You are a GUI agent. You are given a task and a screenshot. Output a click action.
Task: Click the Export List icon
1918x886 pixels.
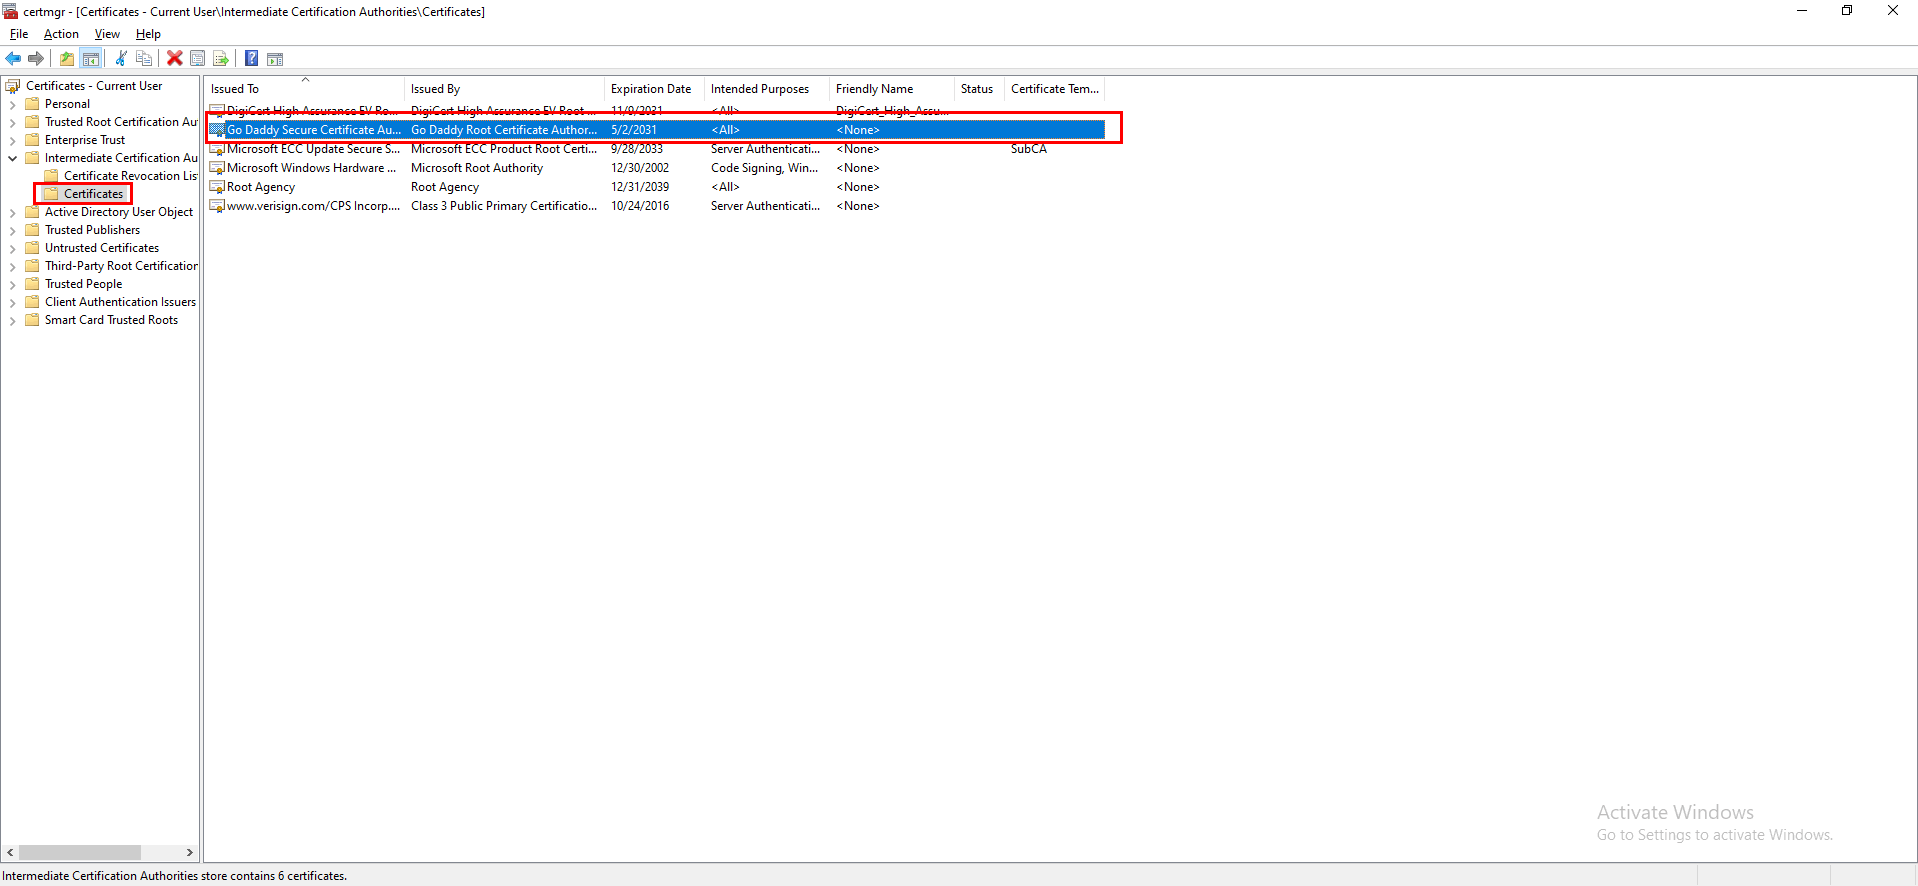[x=221, y=58]
